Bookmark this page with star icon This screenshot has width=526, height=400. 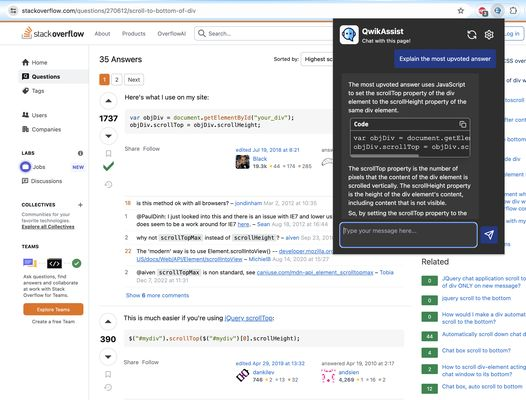461,11
